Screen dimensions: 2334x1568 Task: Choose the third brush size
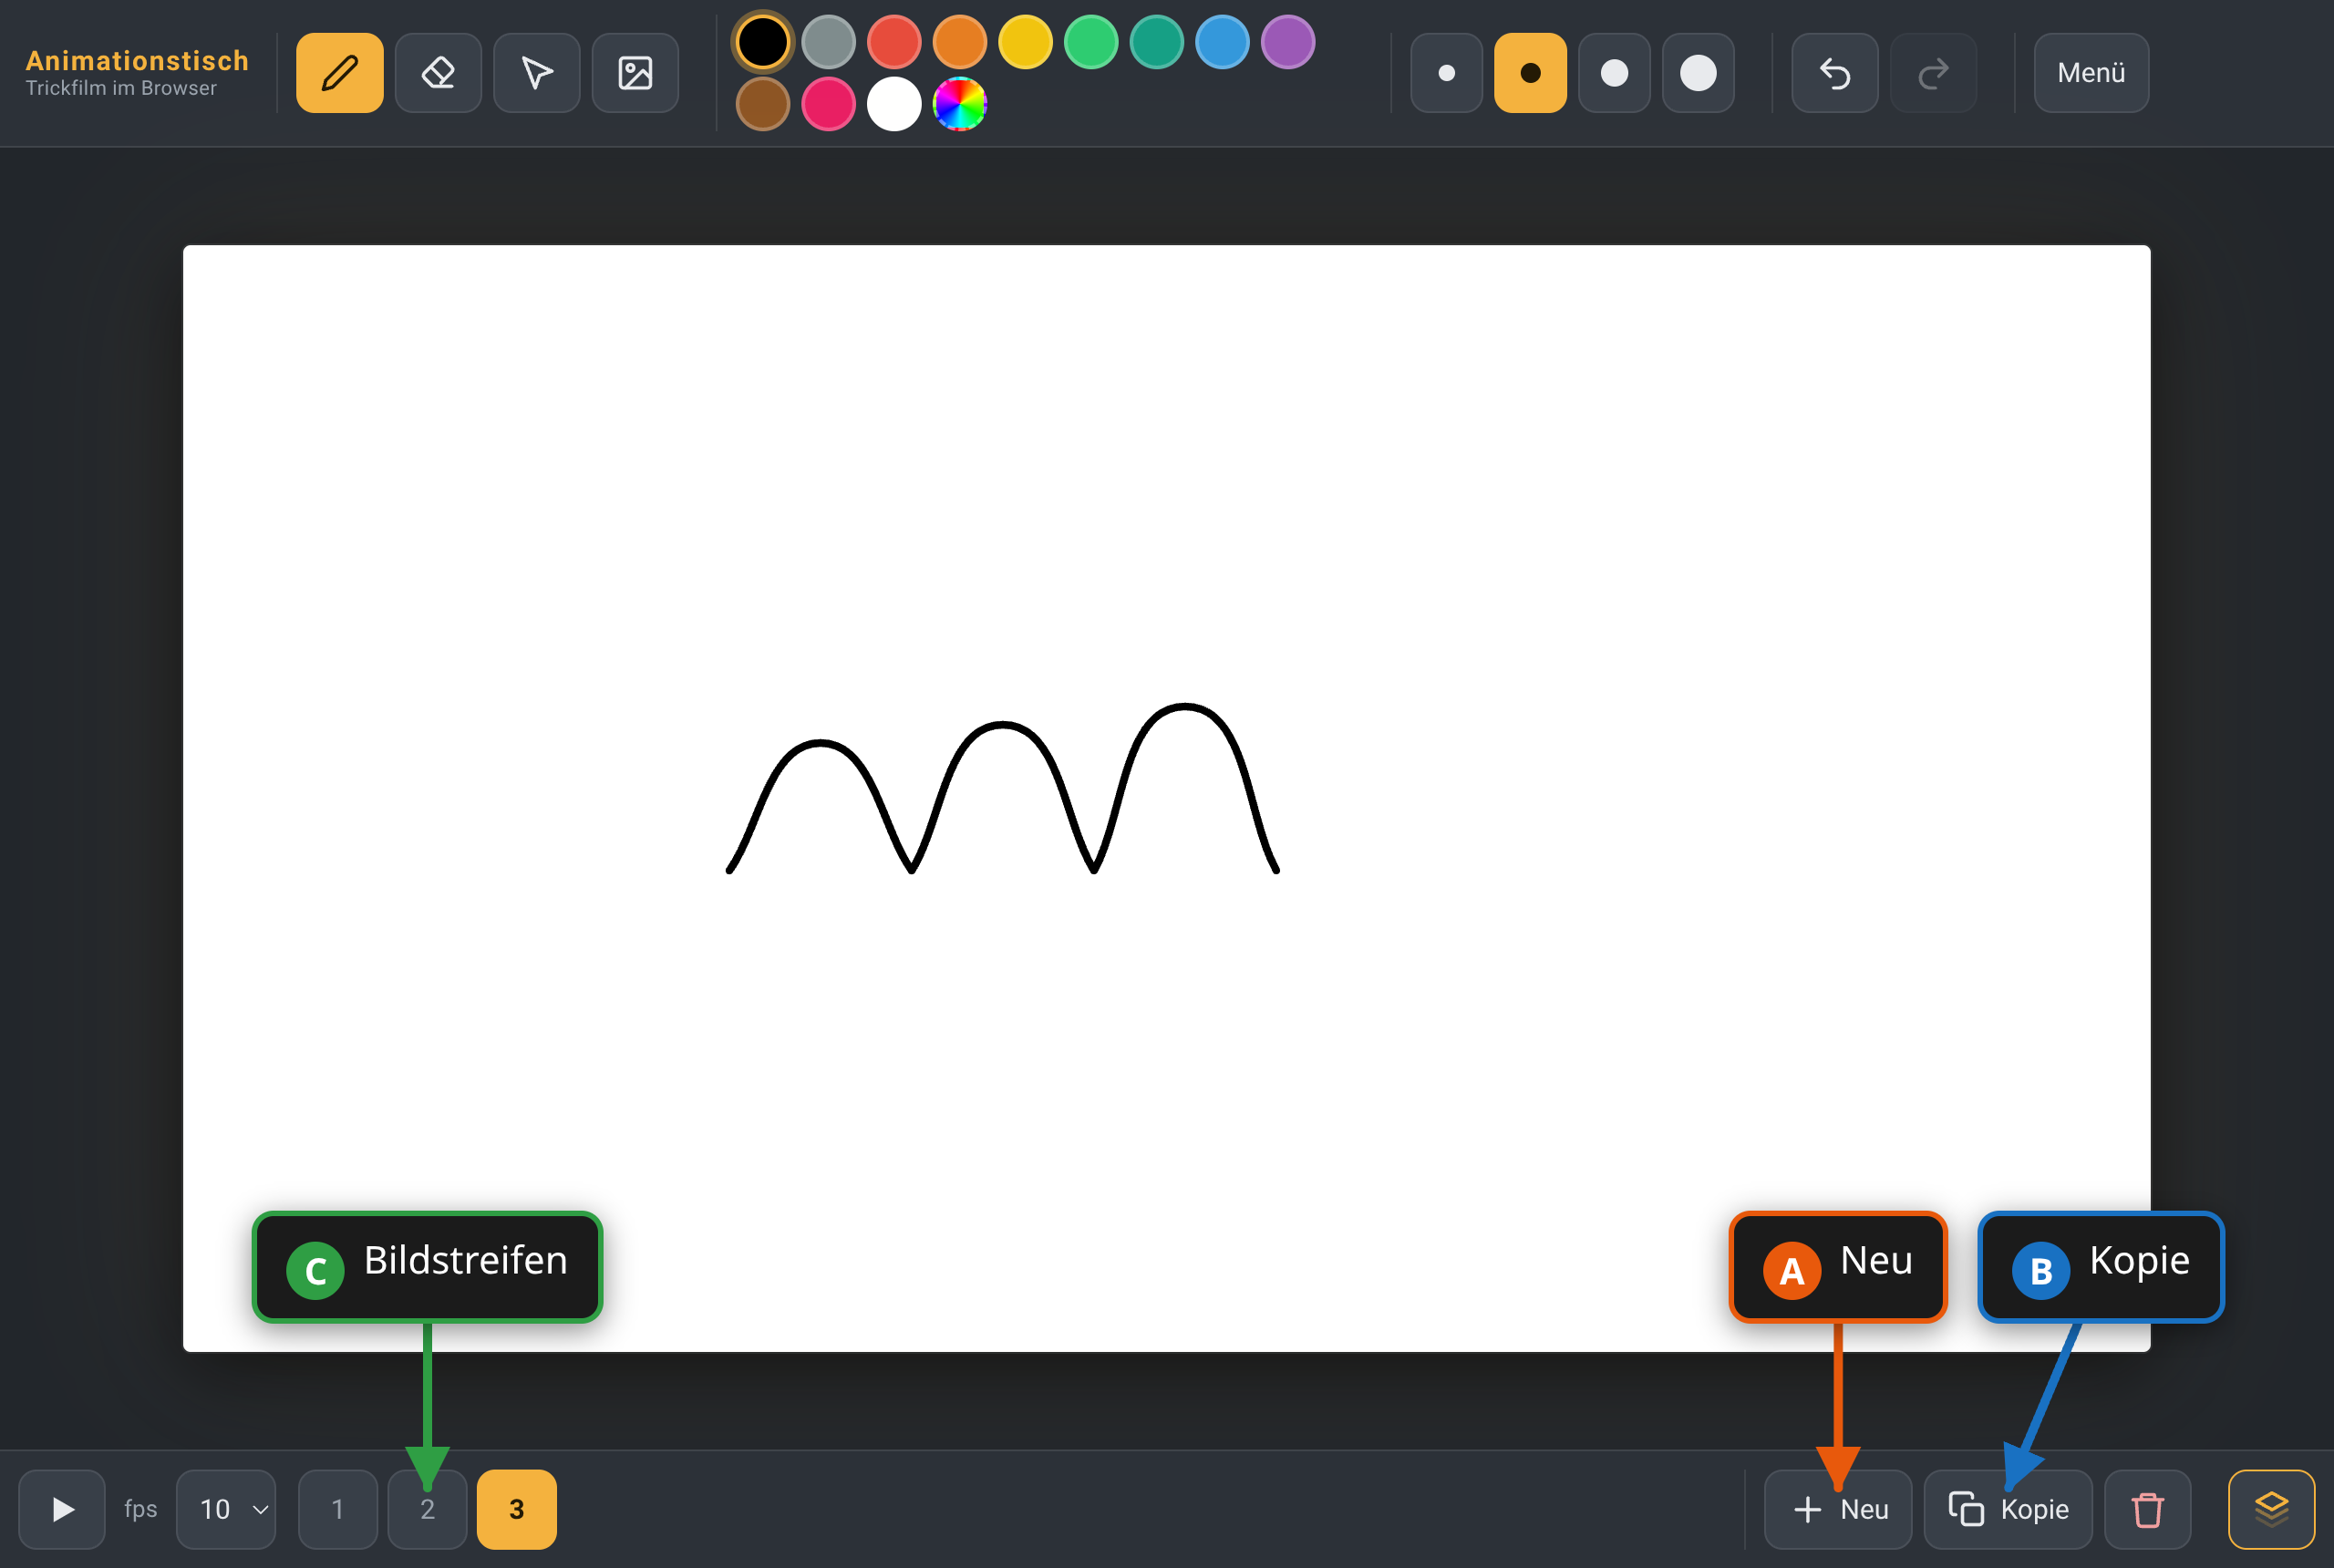(1614, 73)
